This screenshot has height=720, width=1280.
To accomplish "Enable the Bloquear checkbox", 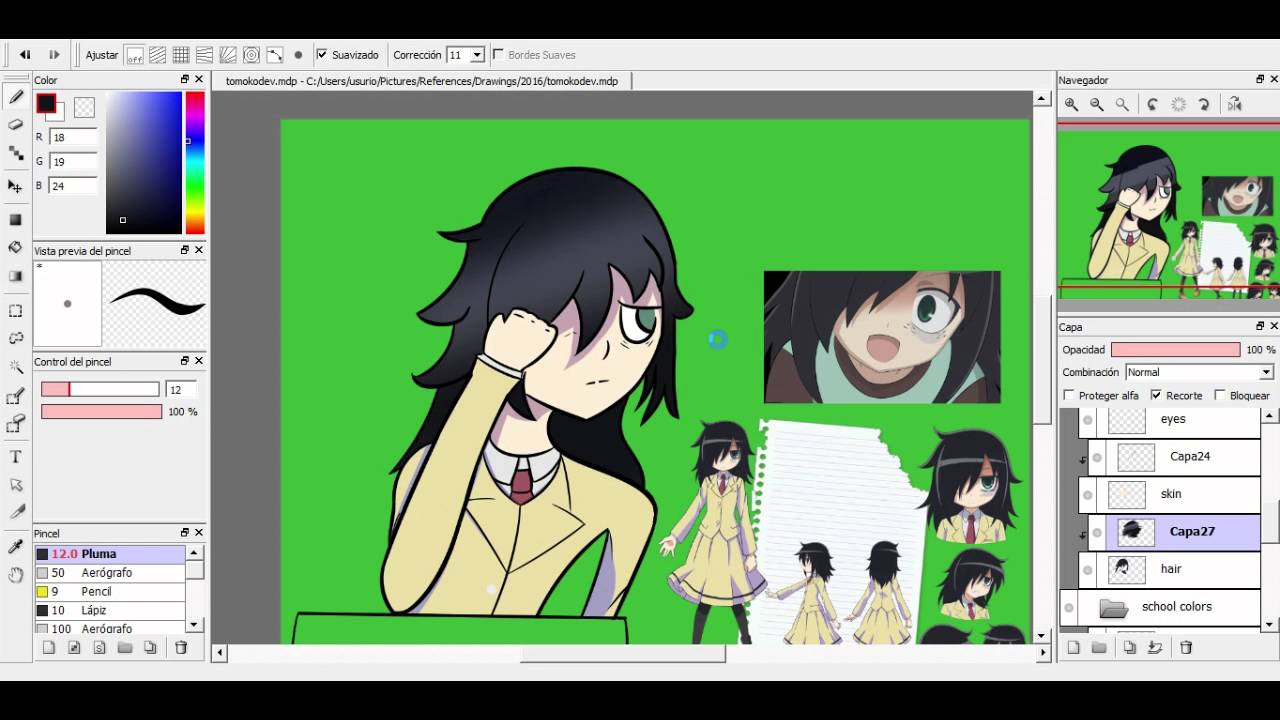I will (1219, 396).
